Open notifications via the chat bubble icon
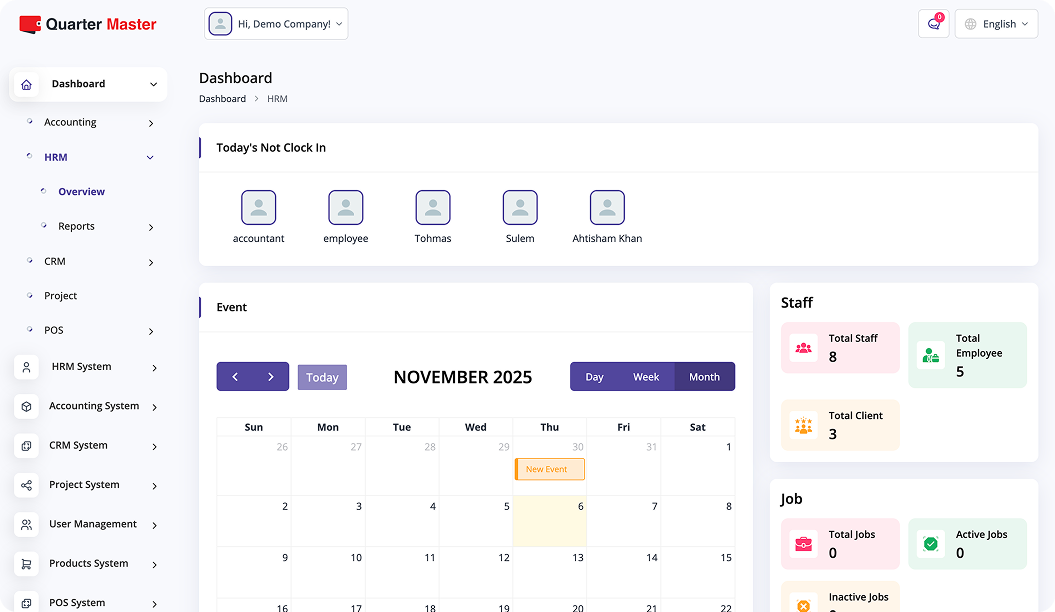This screenshot has height=612, width=1055. [933, 23]
